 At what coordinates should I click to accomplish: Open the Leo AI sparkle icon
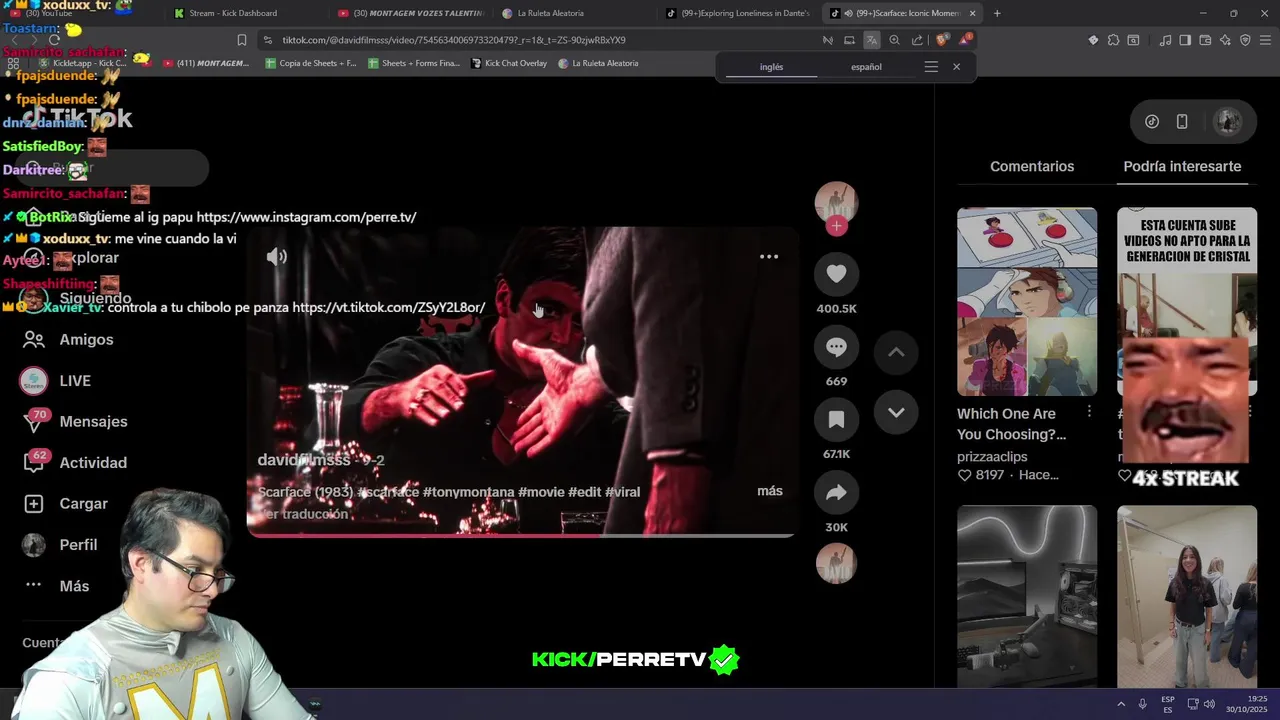pos(1225,40)
